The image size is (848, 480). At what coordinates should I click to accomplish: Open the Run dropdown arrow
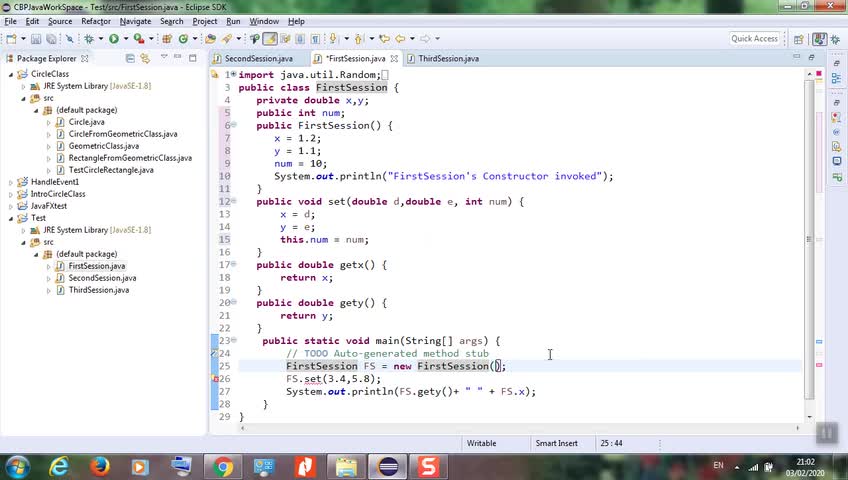[x=125, y=39]
